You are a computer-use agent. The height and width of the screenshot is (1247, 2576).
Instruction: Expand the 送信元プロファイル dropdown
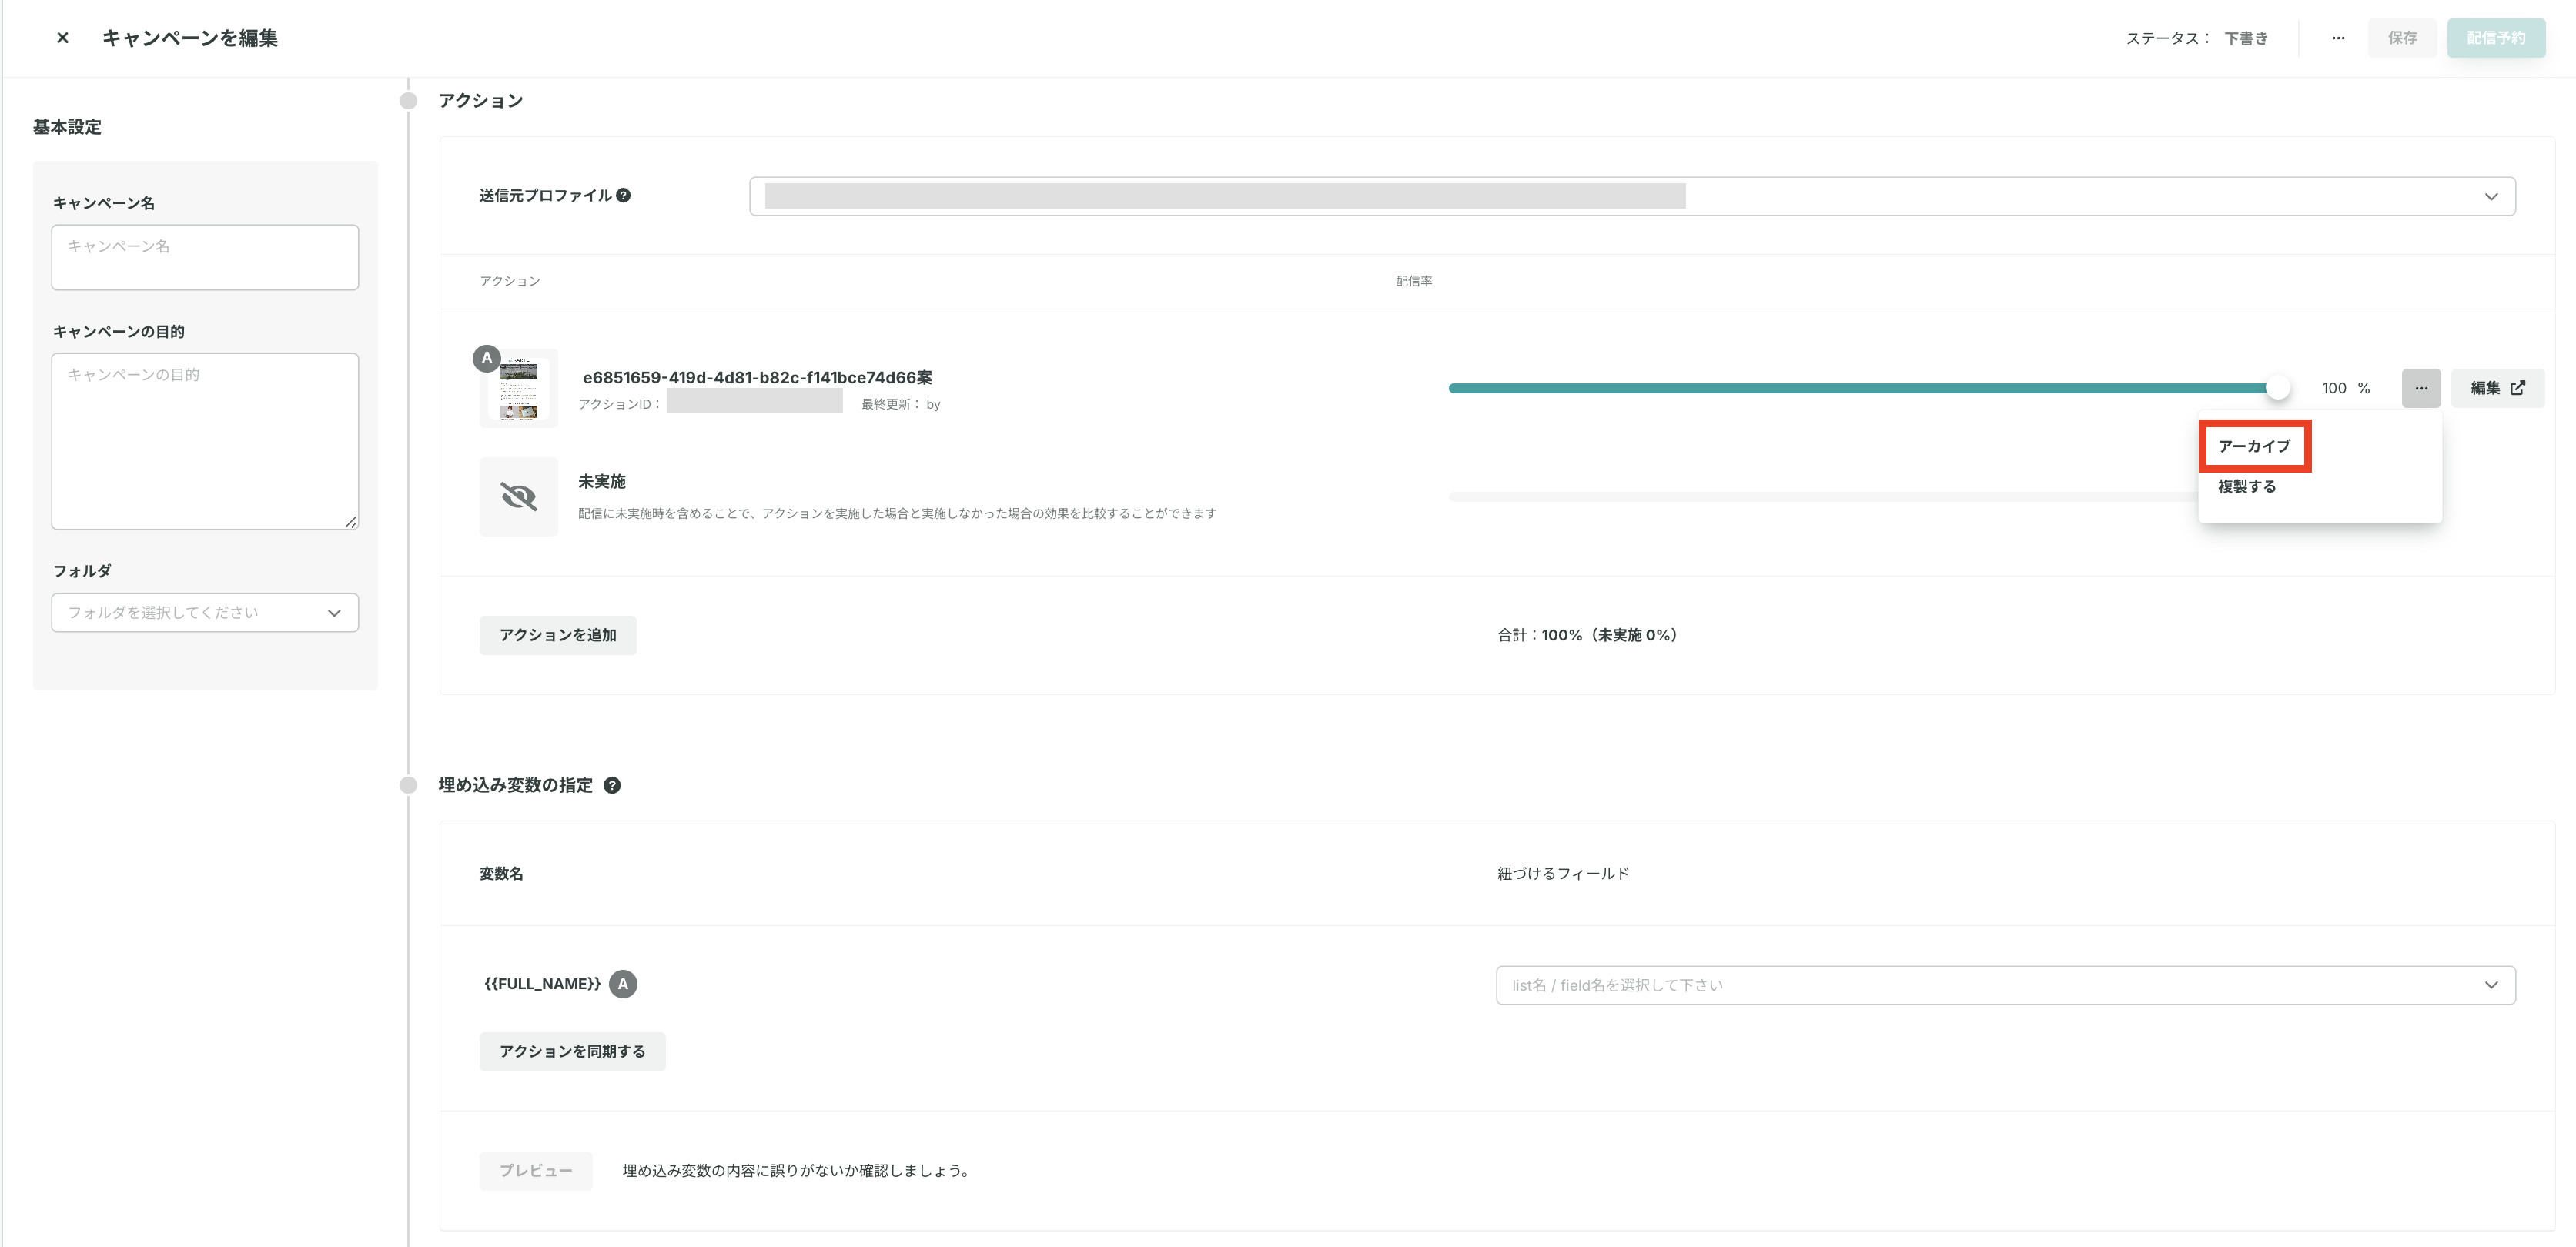tap(1632, 196)
